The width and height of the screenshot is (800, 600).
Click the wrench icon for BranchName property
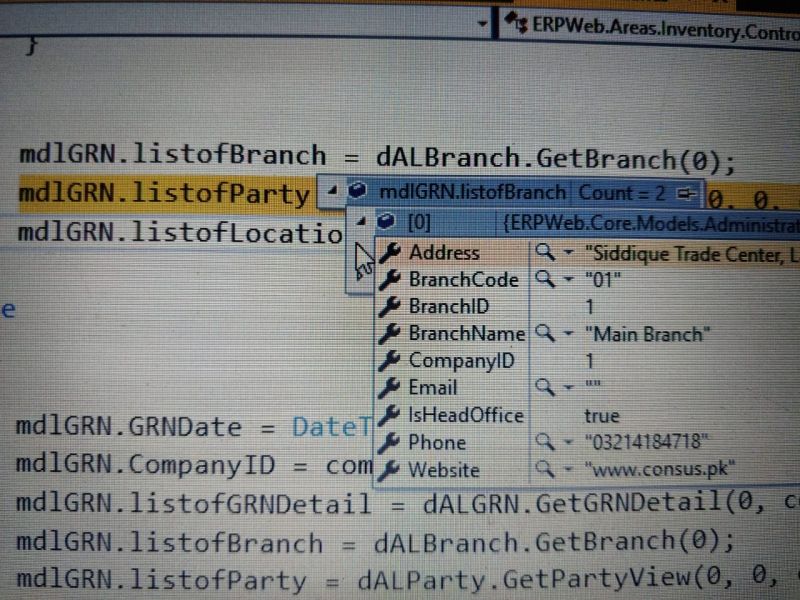390,333
